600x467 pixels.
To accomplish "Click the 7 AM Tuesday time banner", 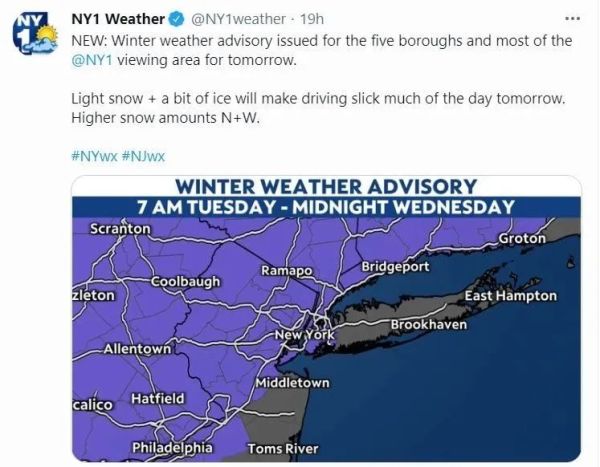I will (x=326, y=207).
